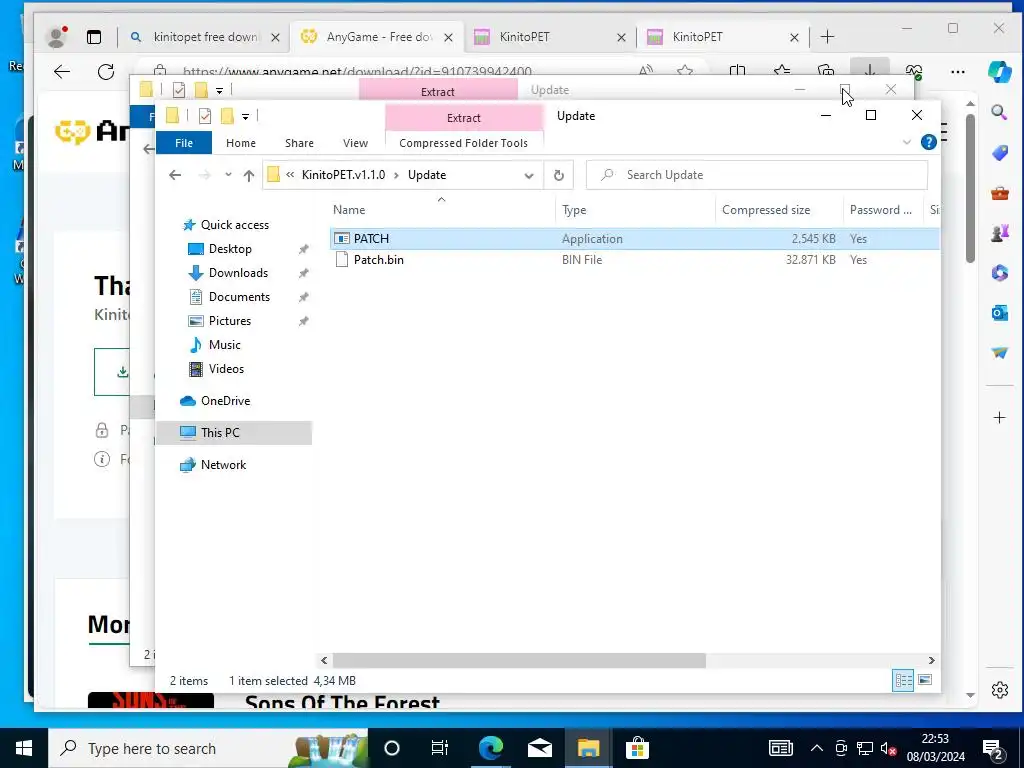Switch to kinitopet free download browser tab

point(204,37)
